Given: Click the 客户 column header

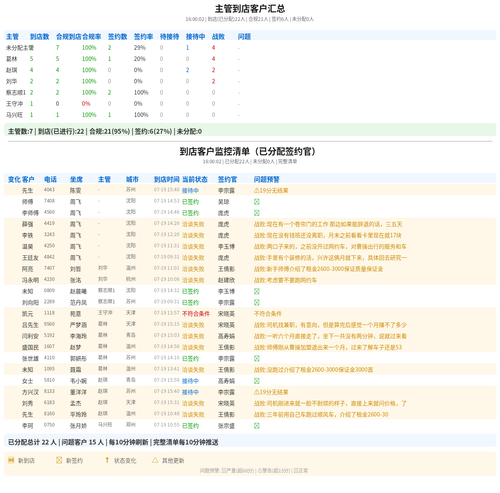Looking at the screenshot, I should [28, 179].
